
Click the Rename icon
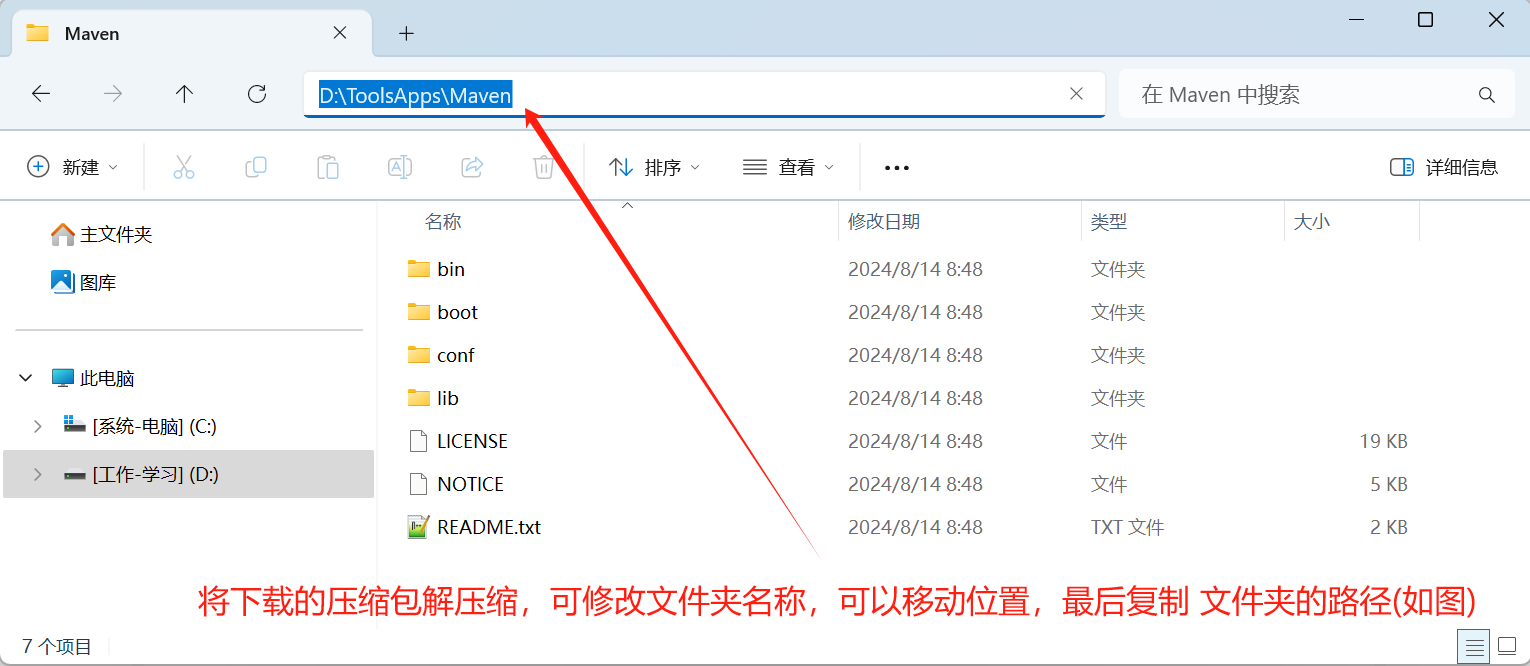pyautogui.click(x=400, y=167)
